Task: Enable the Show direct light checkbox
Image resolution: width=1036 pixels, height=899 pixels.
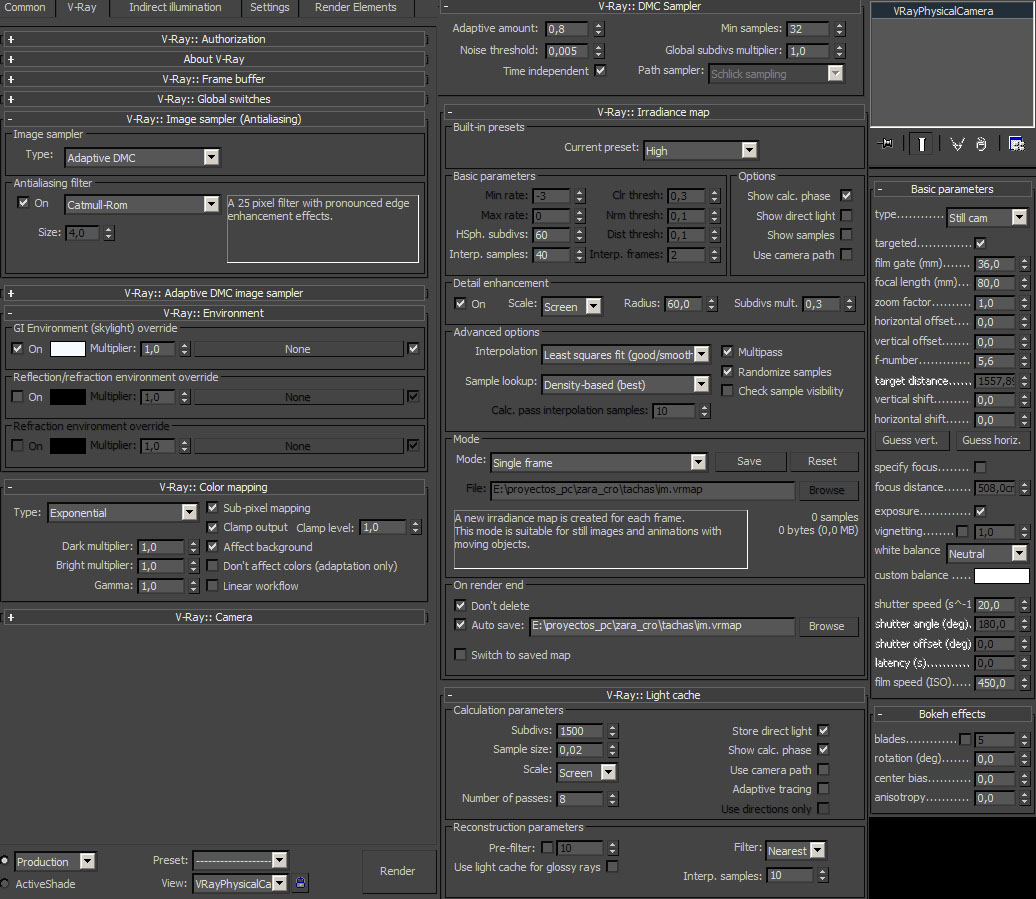Action: tap(846, 215)
